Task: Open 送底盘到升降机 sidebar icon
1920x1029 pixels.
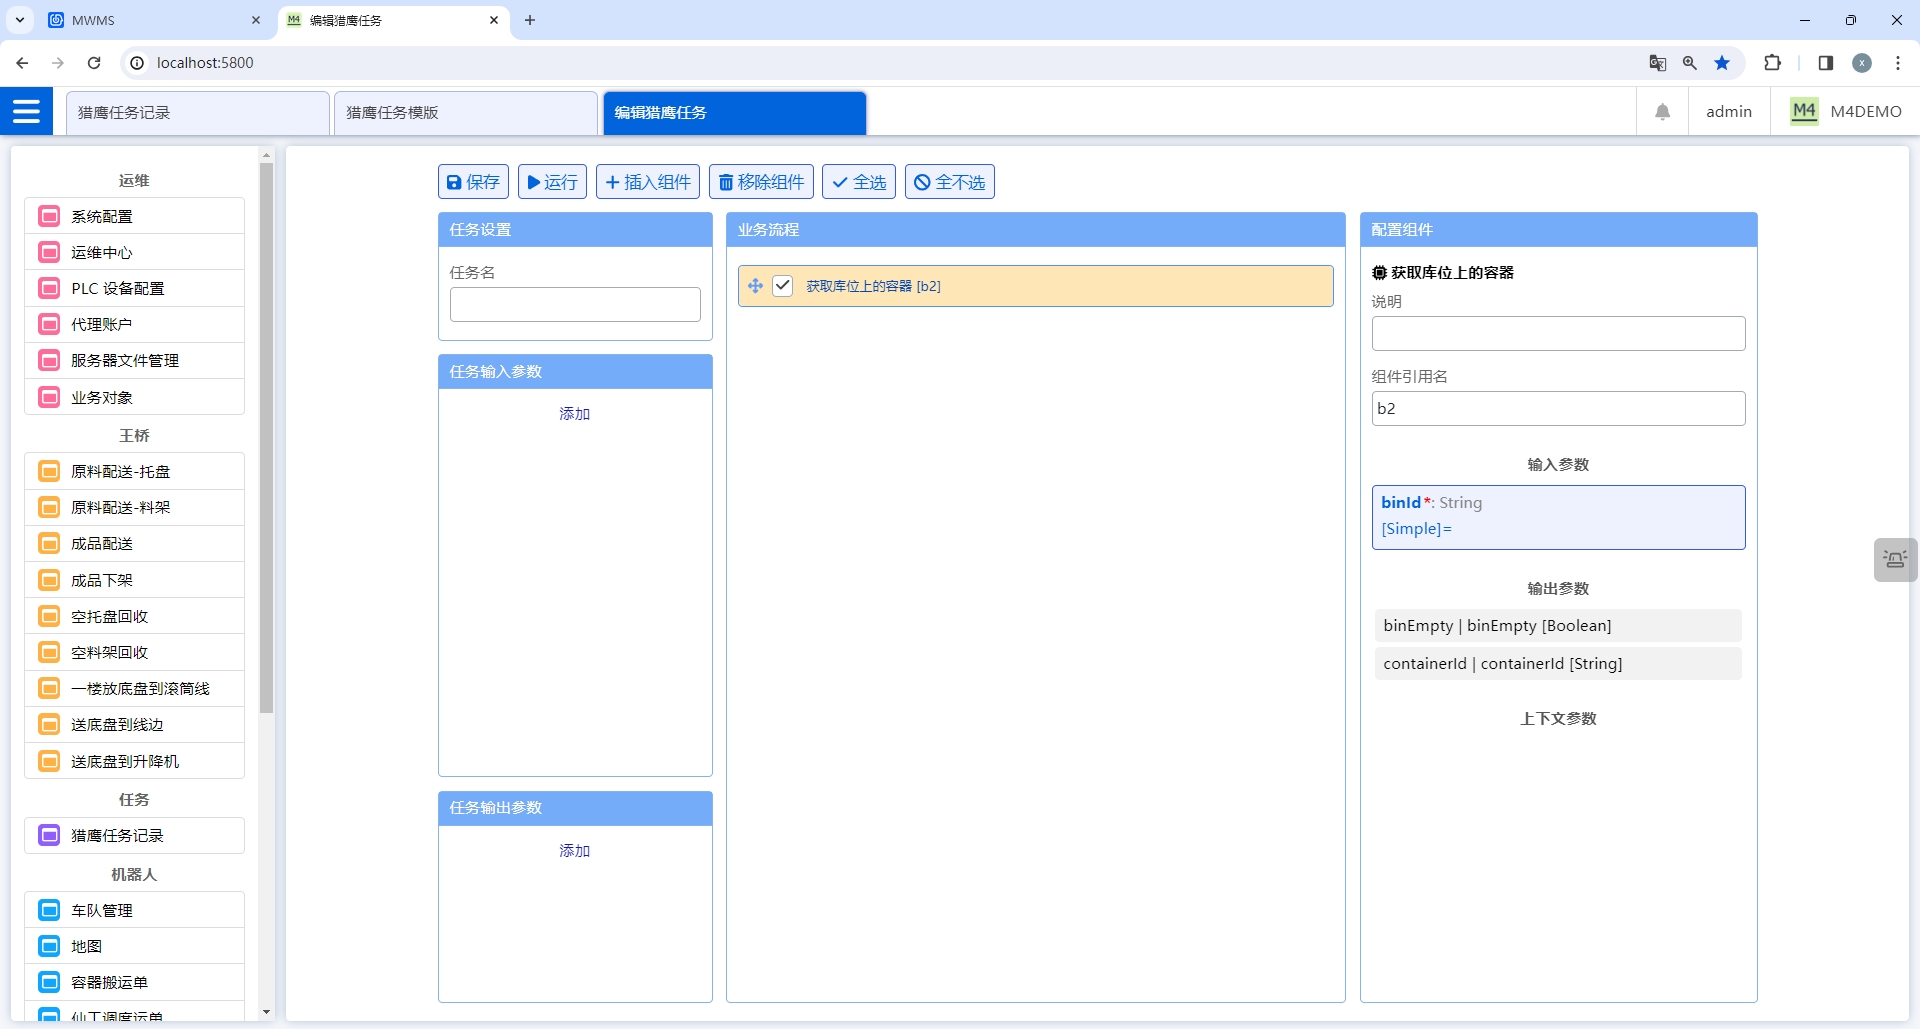Action: (49, 761)
